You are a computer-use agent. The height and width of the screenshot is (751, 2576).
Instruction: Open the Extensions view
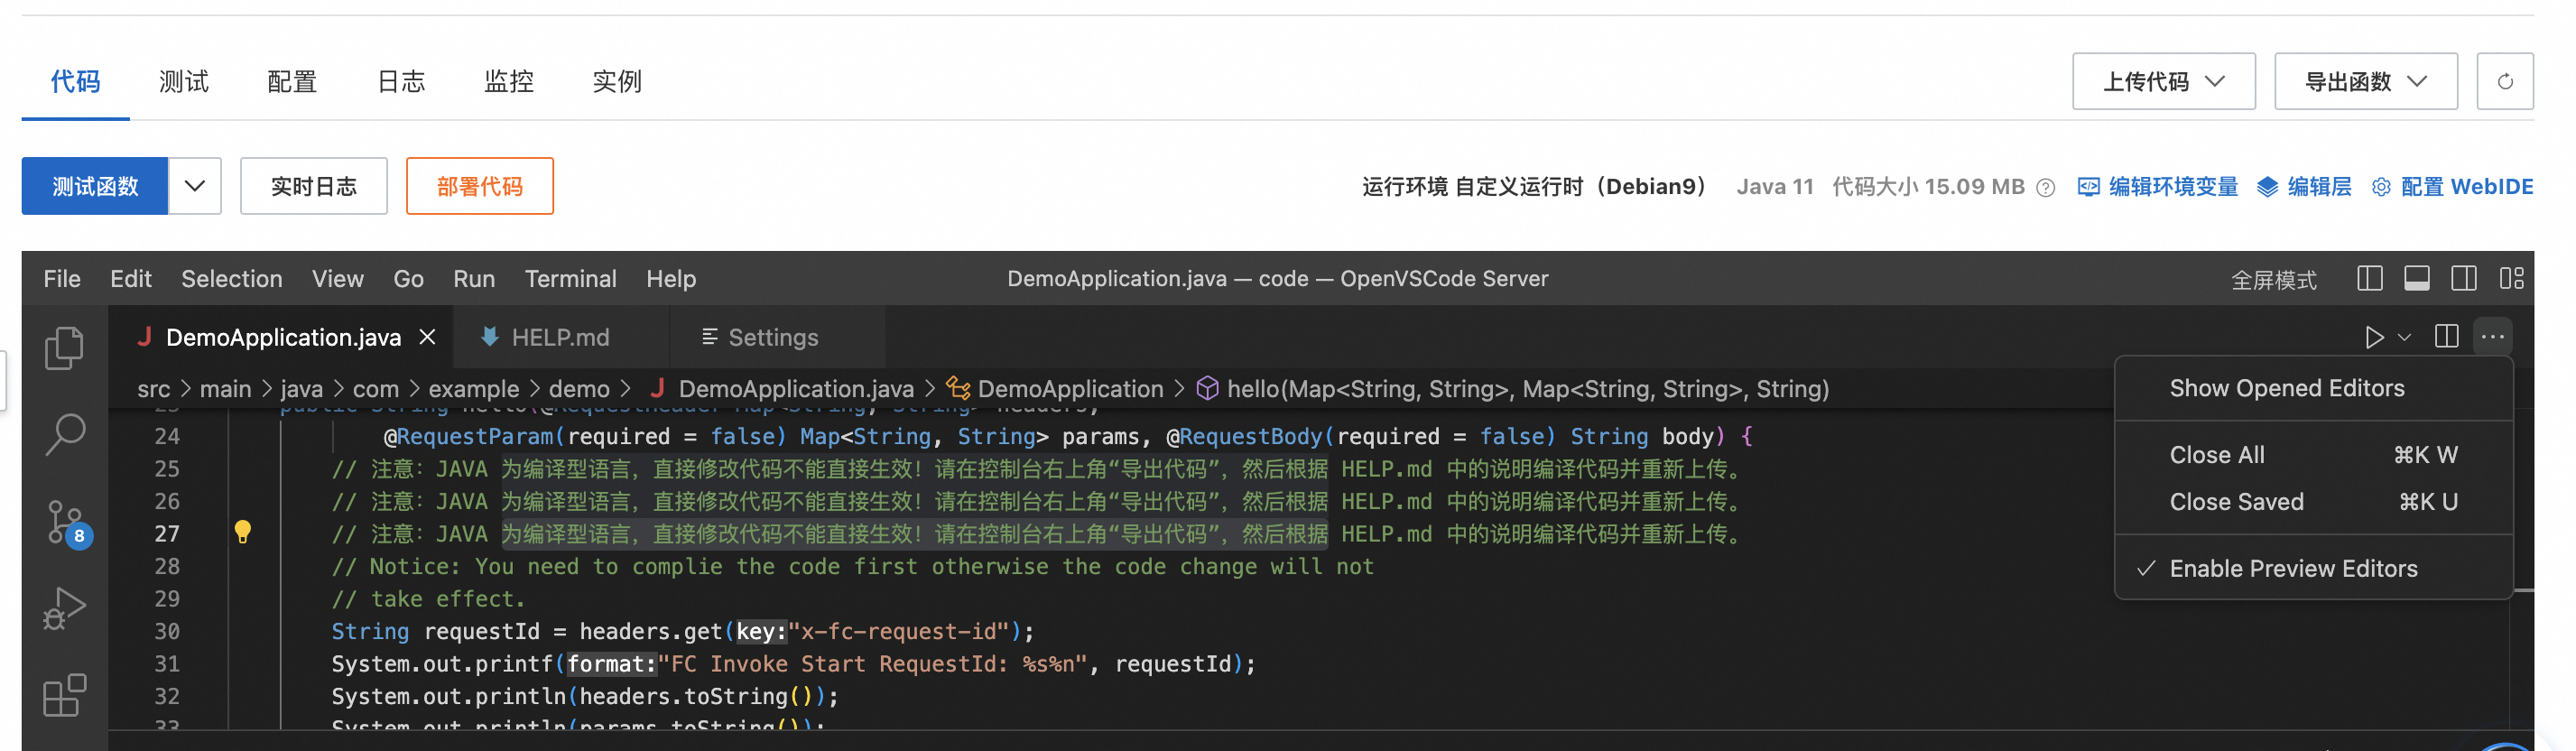click(65, 694)
